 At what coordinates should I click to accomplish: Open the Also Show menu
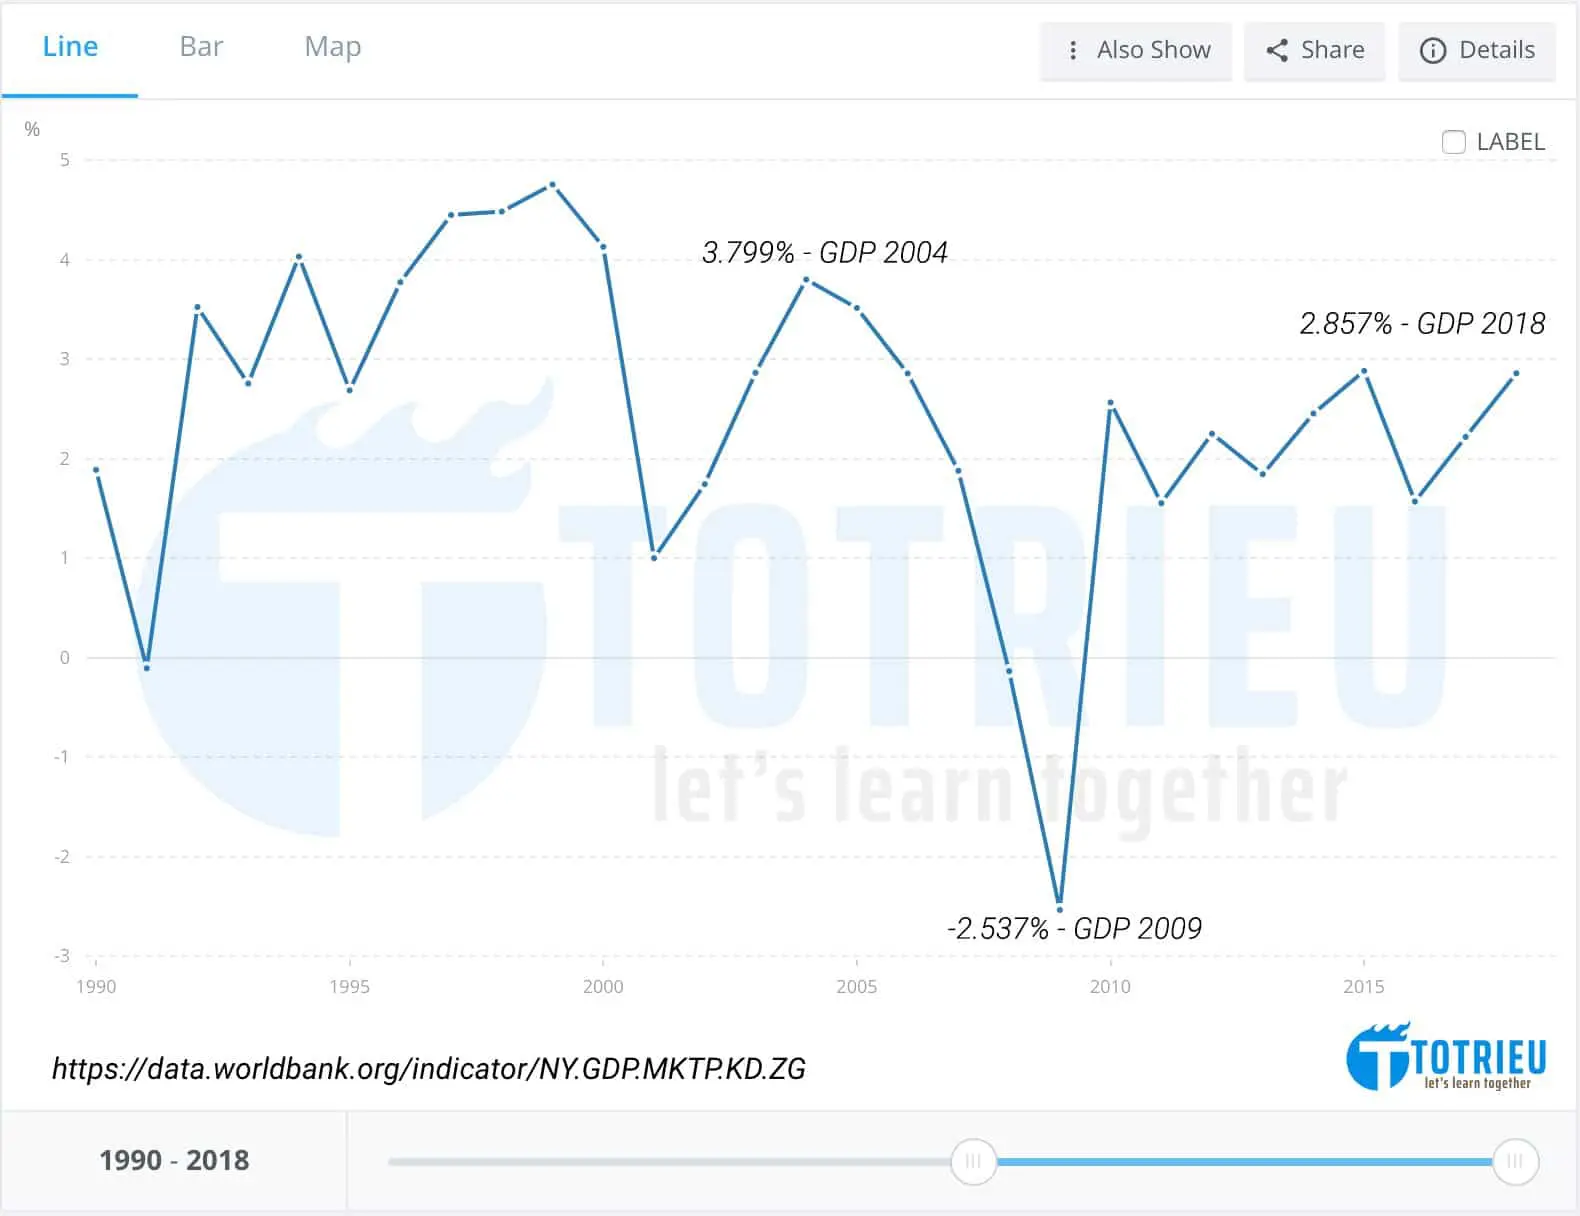(x=1136, y=50)
